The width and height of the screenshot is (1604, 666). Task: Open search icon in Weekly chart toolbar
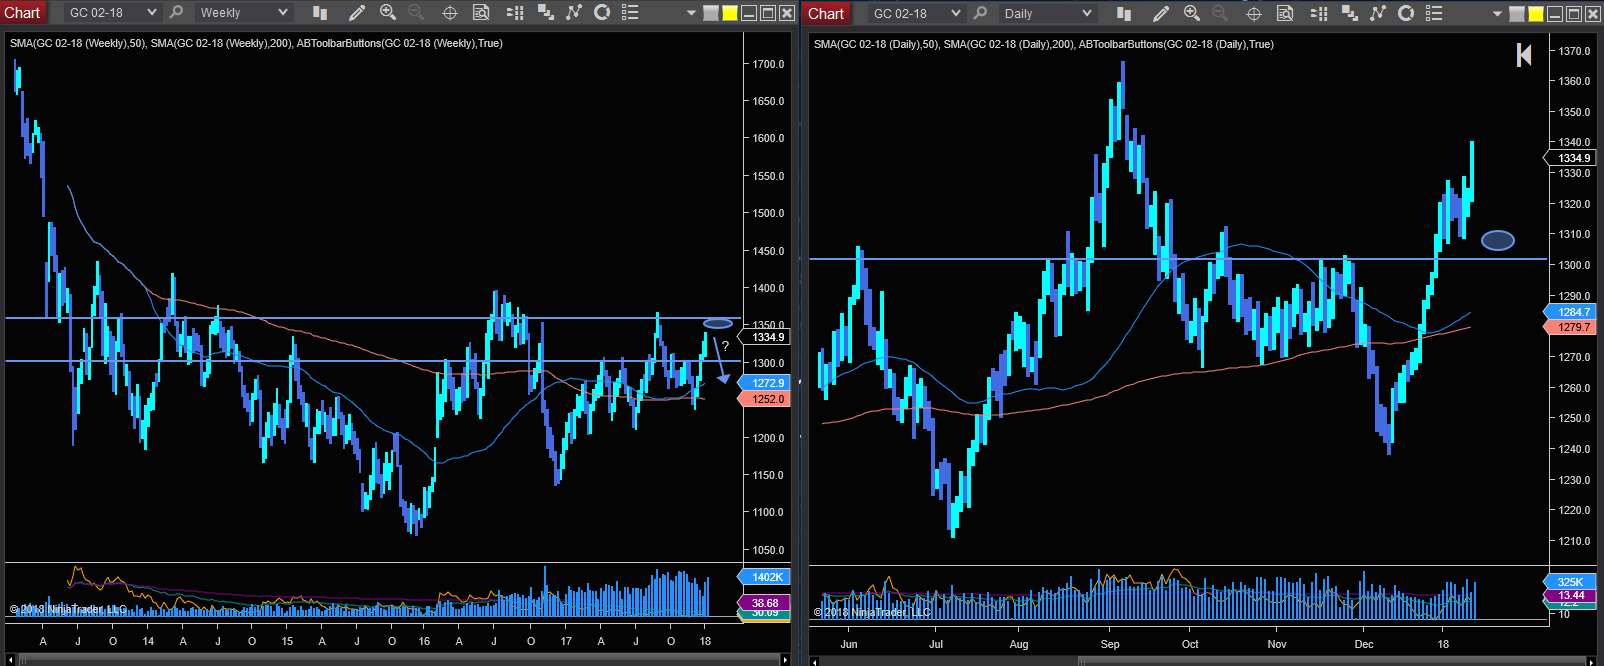(176, 13)
